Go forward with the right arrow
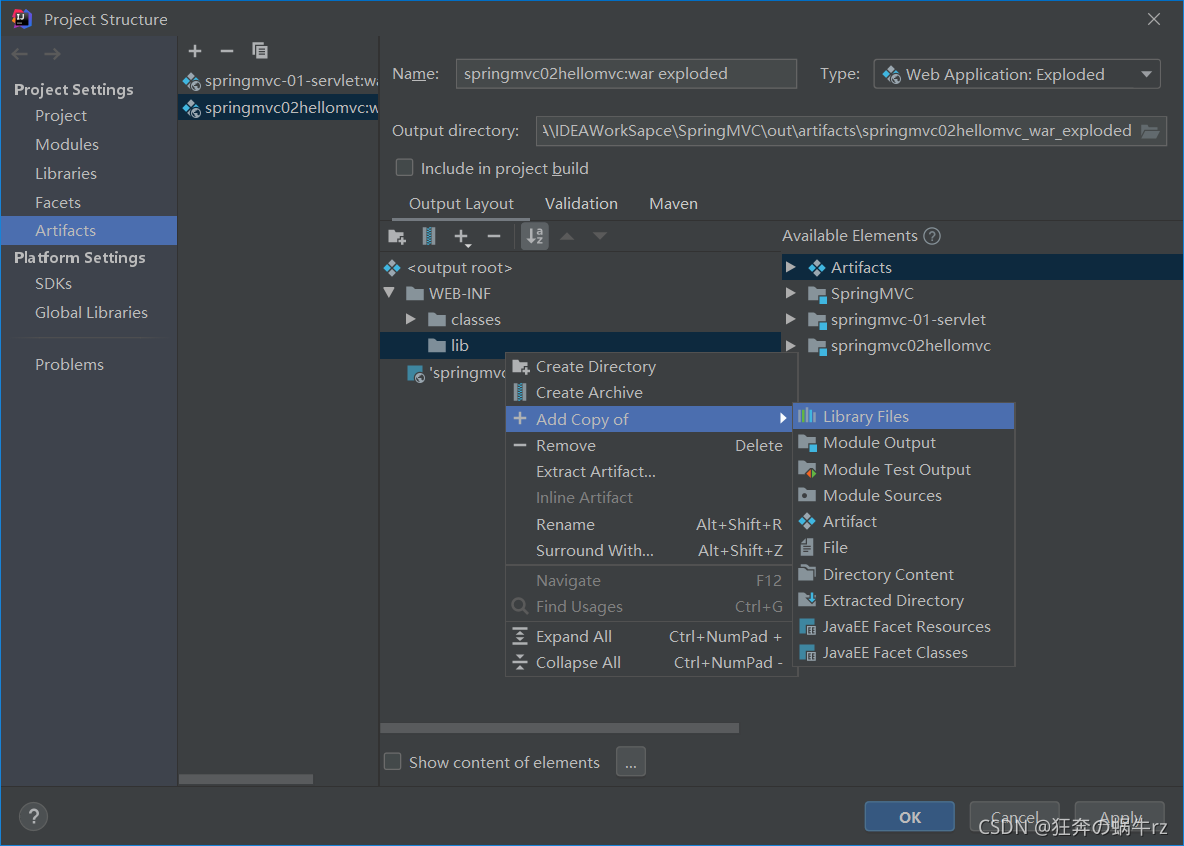The image size is (1184, 846). (52, 54)
